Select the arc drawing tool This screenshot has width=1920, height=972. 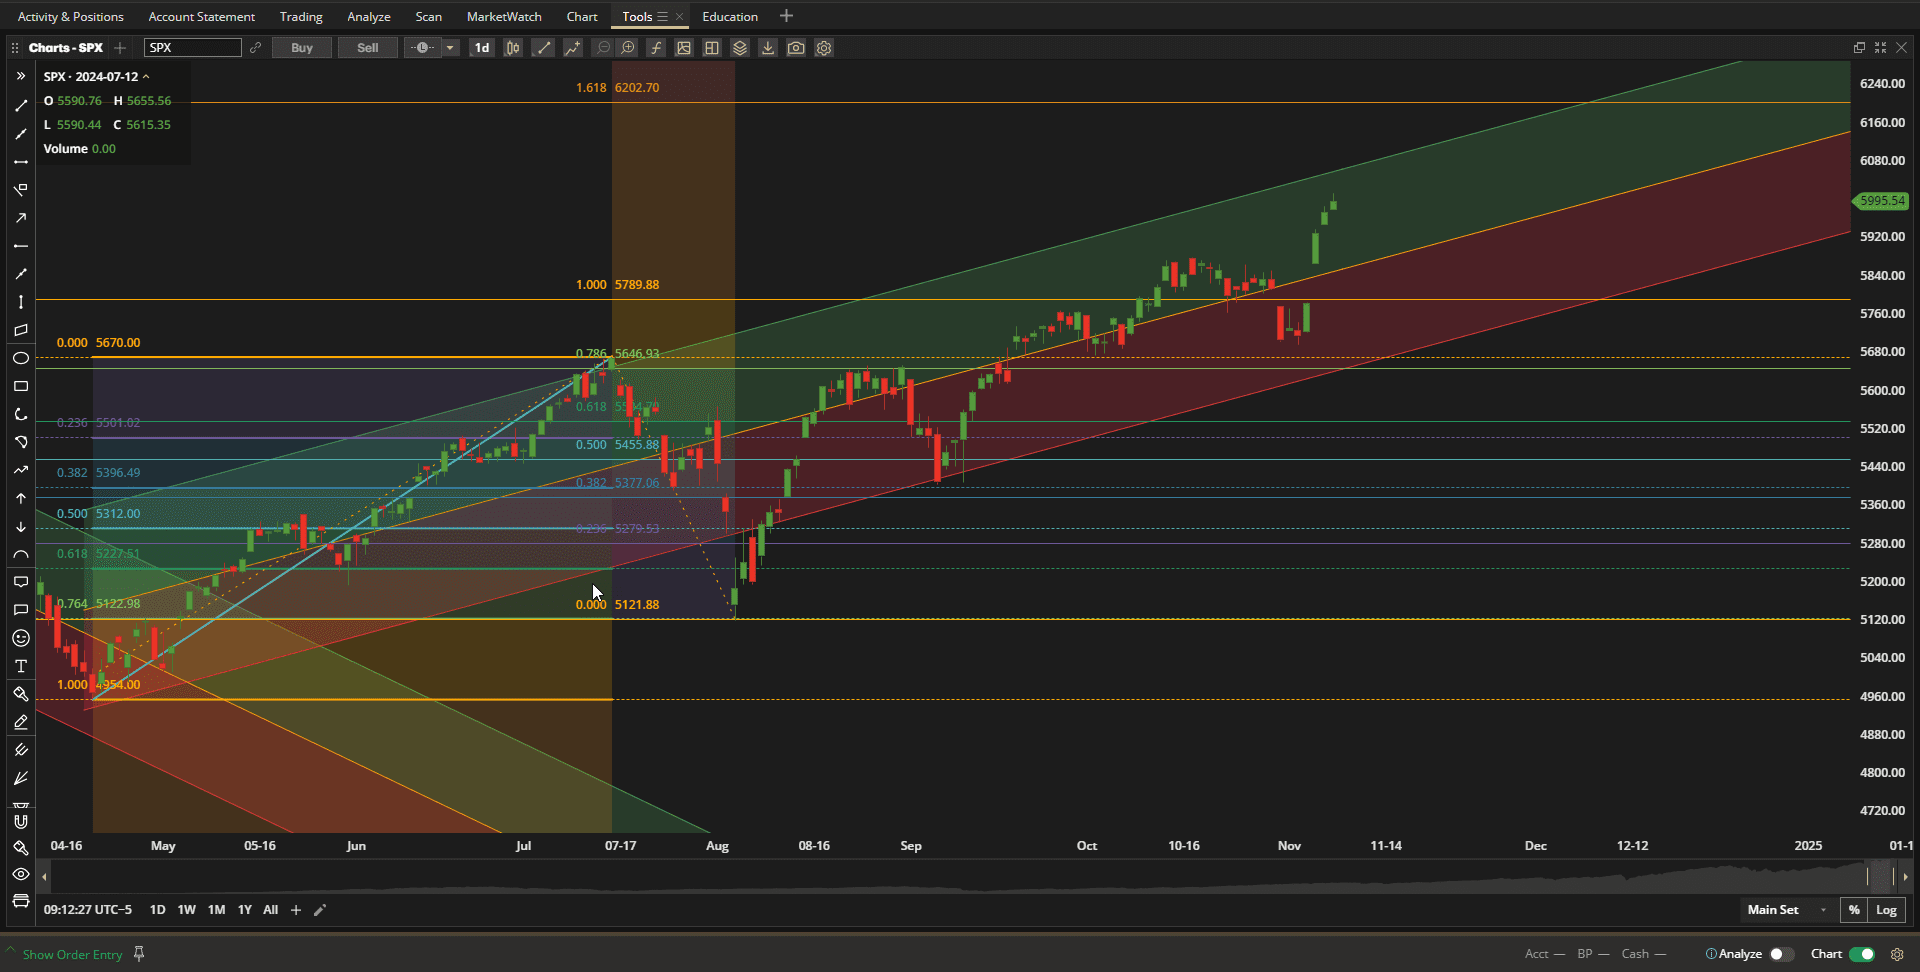tap(20, 553)
